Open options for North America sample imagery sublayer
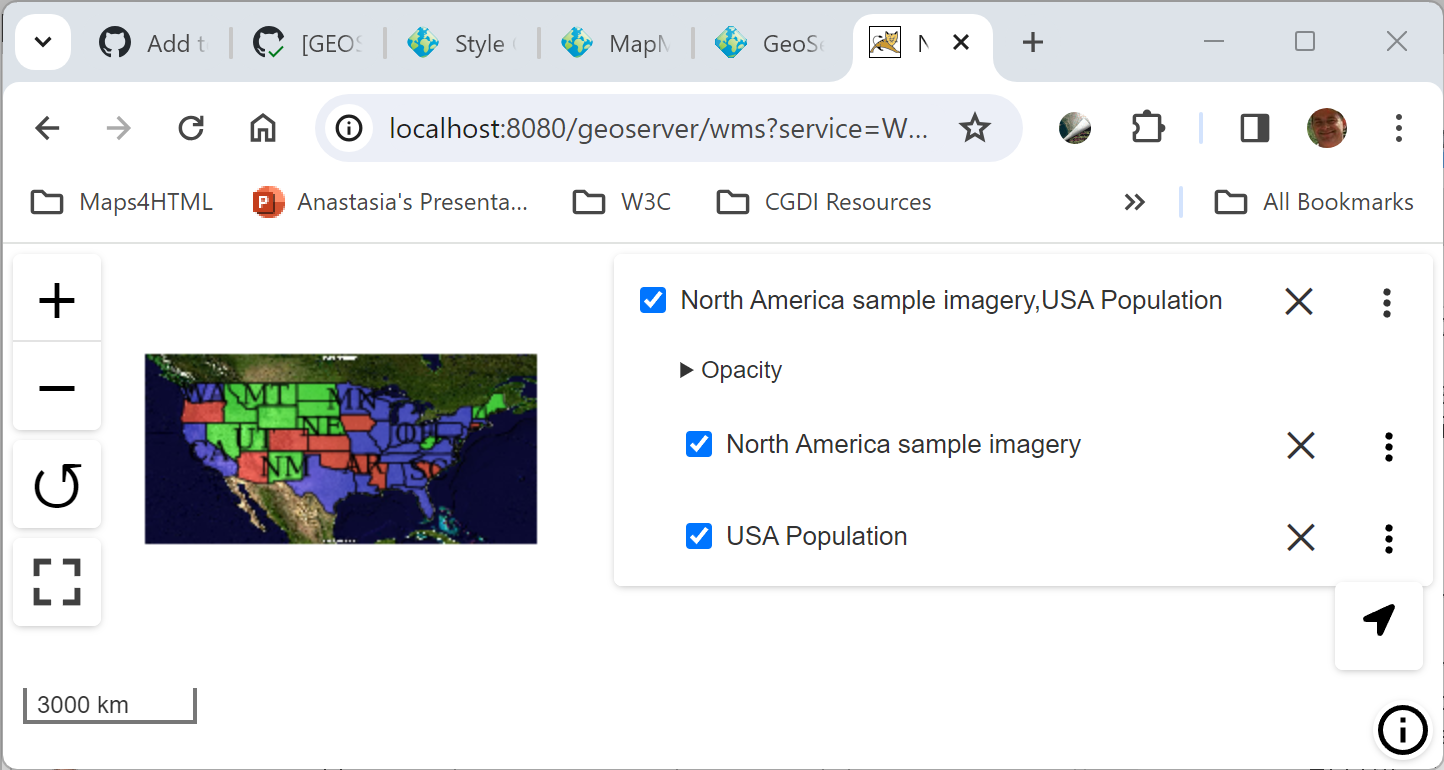 tap(1388, 446)
